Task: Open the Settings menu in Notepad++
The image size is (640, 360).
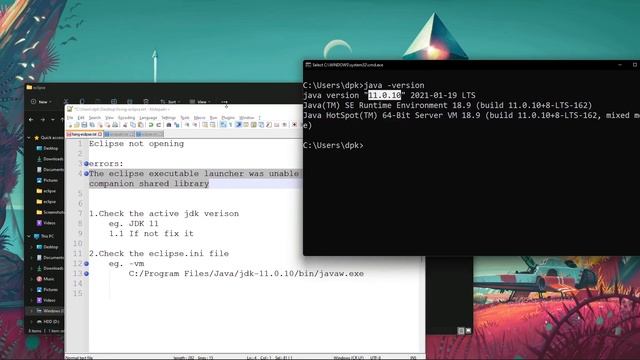Action: (x=169, y=118)
